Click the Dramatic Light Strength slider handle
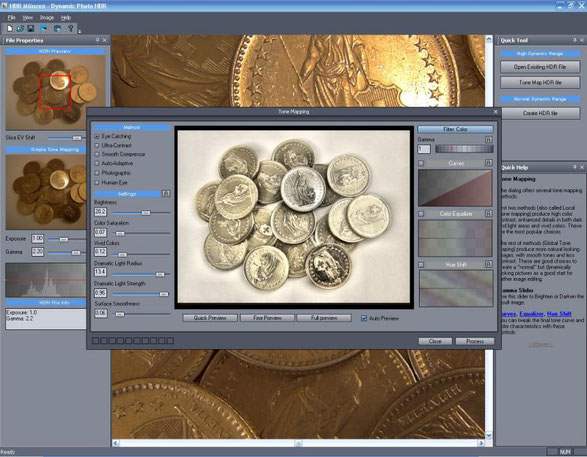The image size is (587, 457). point(164,294)
